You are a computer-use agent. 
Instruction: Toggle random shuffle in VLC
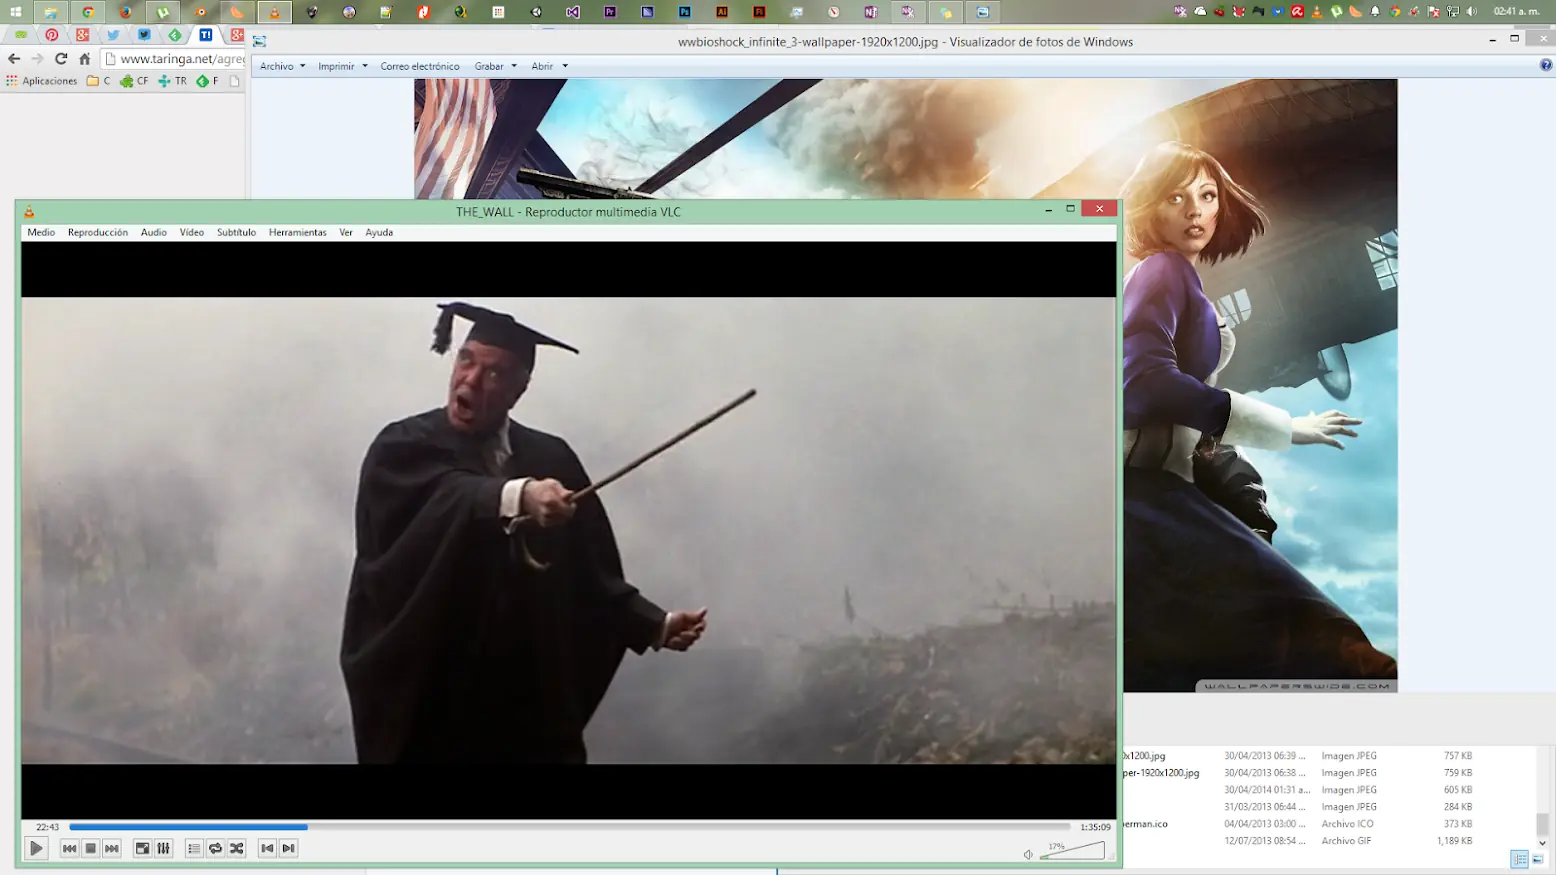pos(237,848)
